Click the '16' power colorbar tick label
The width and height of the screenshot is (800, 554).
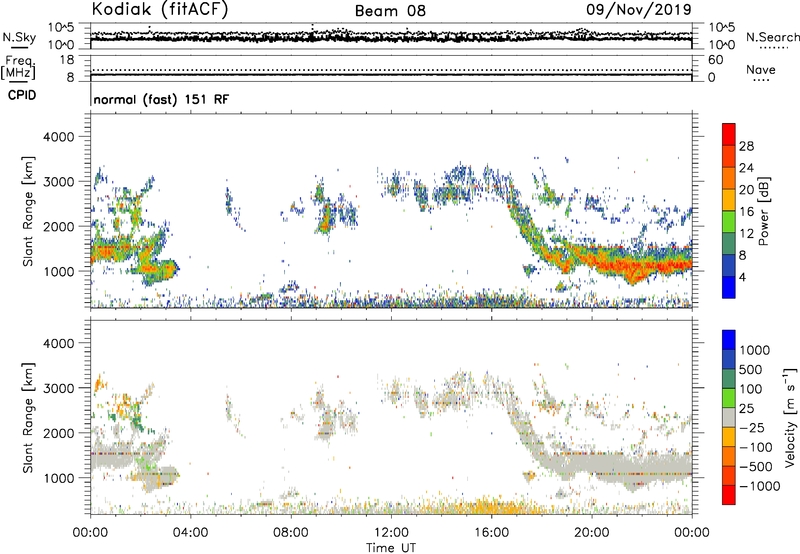[x=746, y=212]
